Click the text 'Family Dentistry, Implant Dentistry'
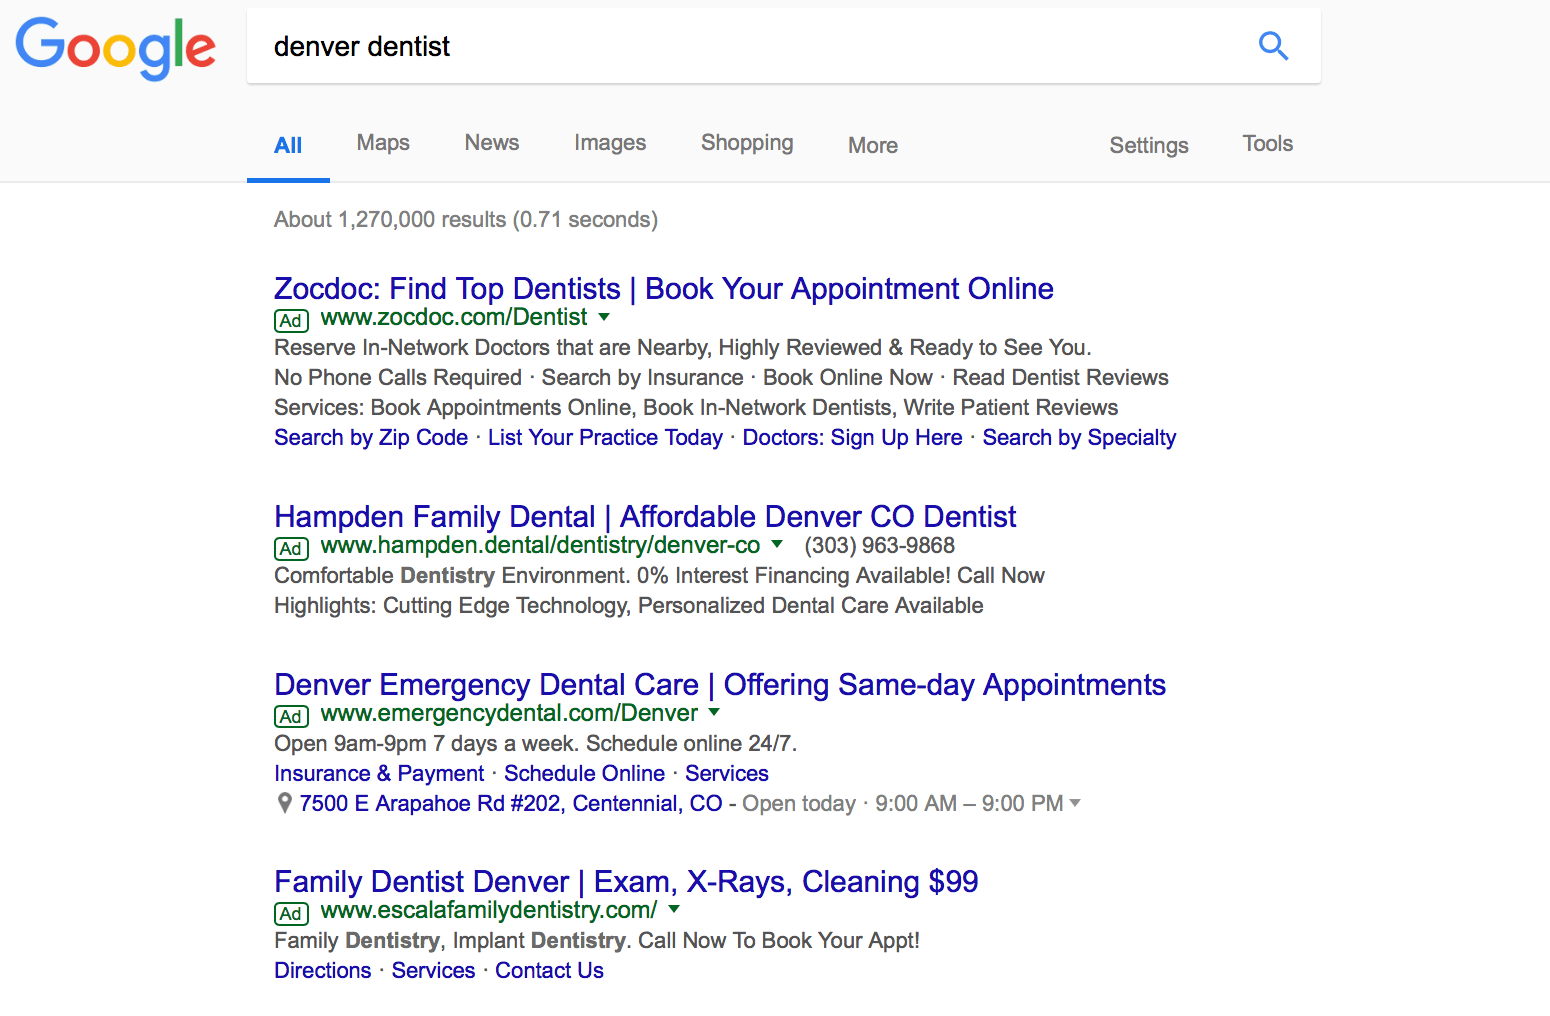This screenshot has height=1016, width=1550. point(450,941)
